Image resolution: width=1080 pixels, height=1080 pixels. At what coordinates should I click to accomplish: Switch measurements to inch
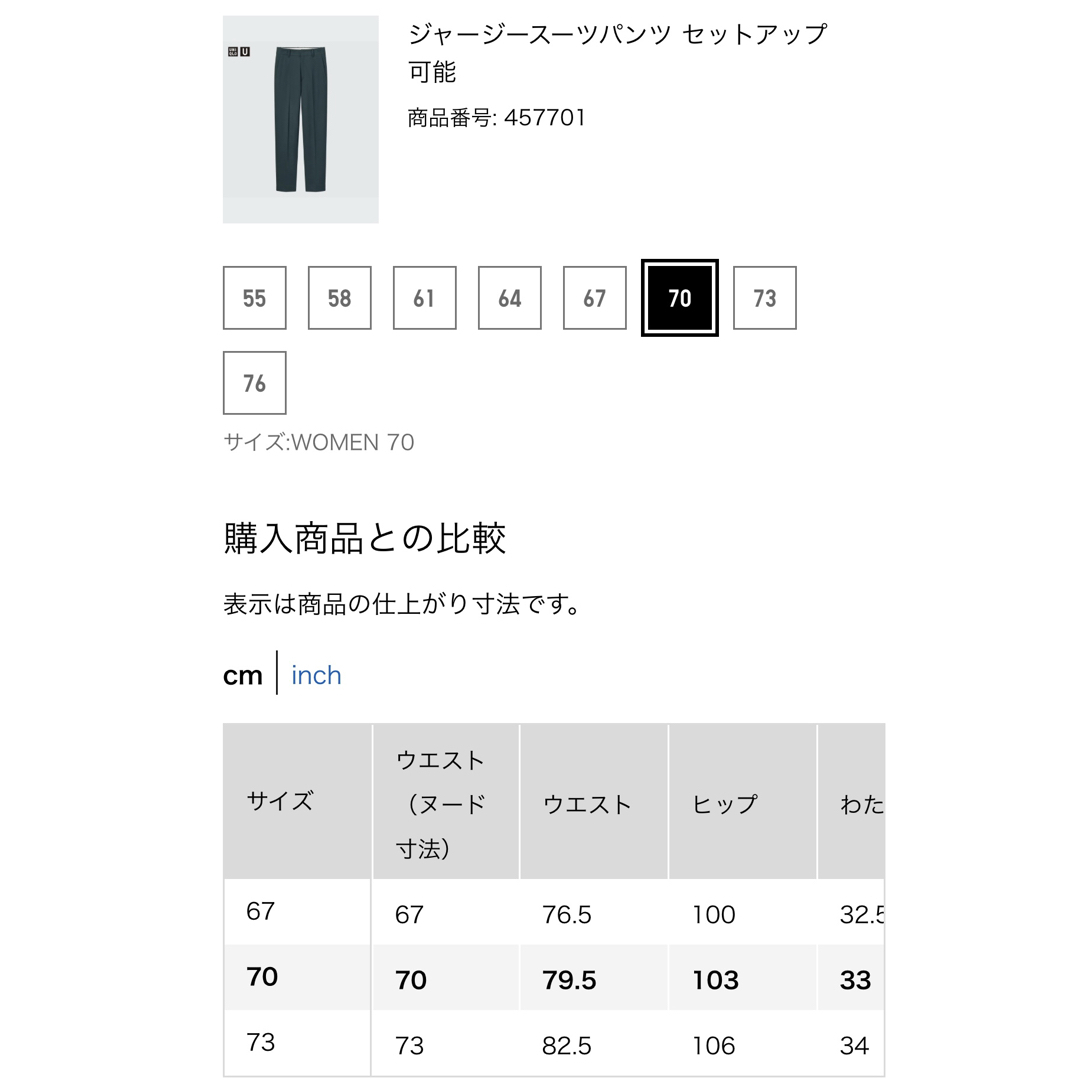[316, 675]
